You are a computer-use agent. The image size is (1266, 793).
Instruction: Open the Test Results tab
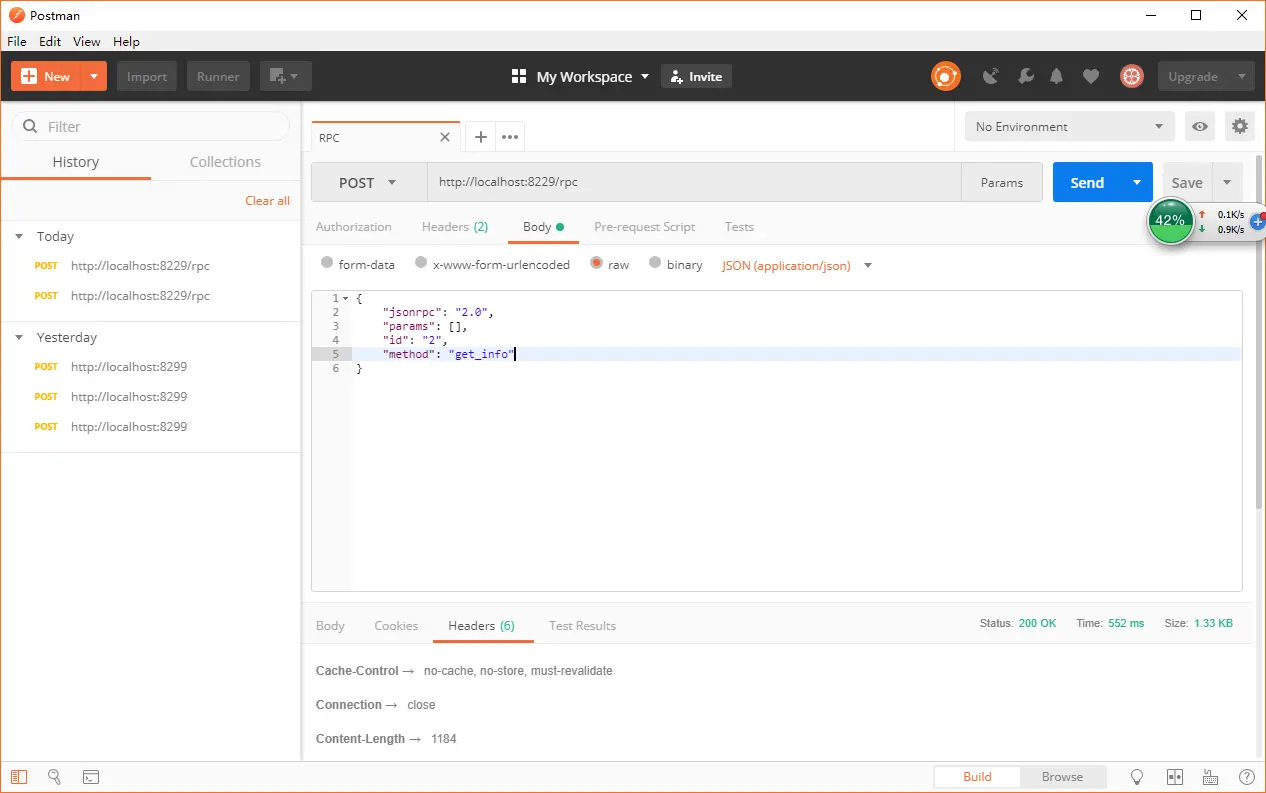click(x=582, y=625)
